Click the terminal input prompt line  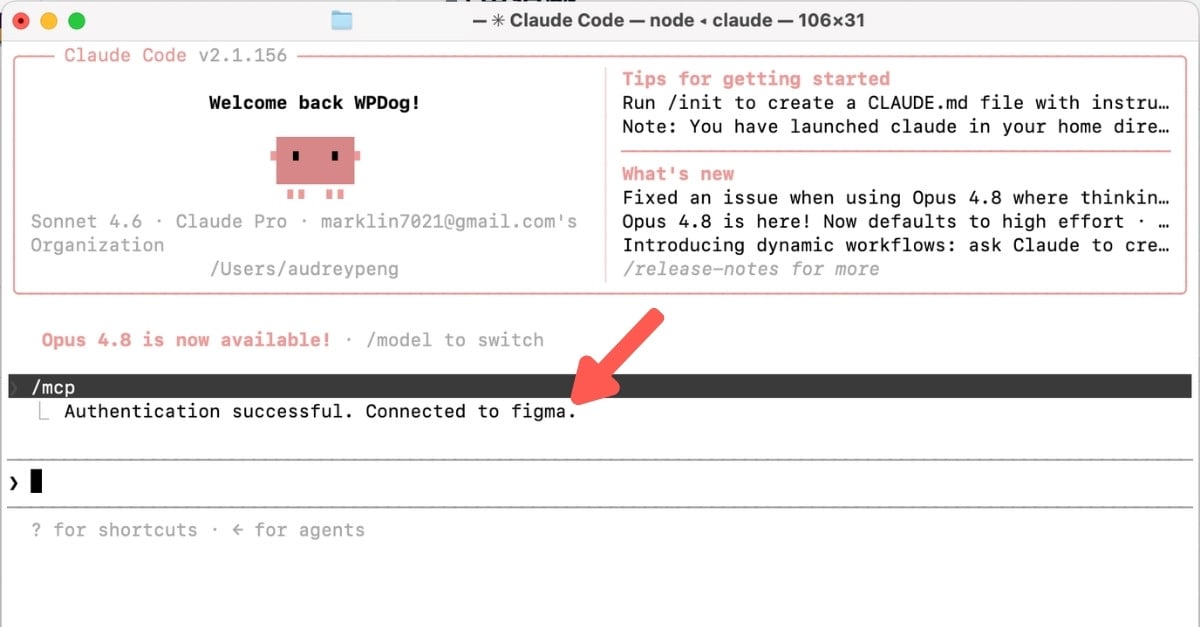(x=600, y=483)
